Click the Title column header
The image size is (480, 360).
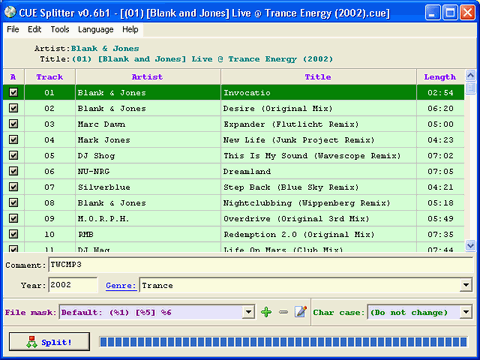coord(318,77)
